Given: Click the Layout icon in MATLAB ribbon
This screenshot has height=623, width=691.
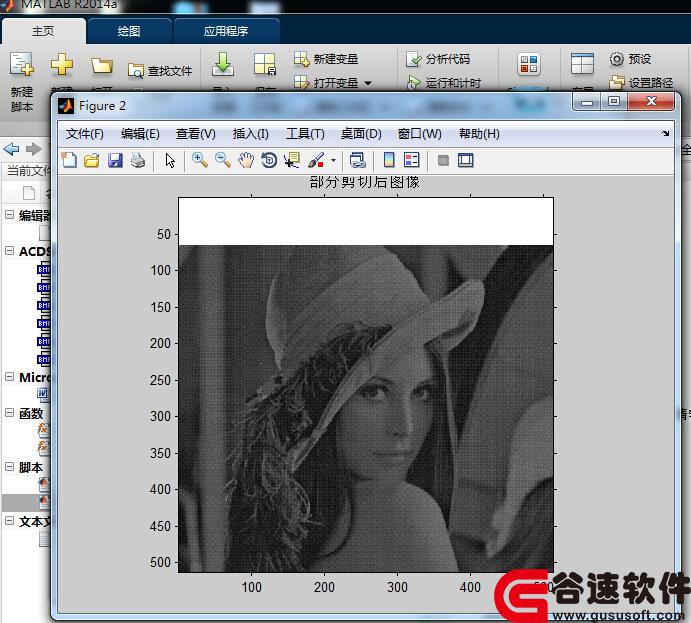Looking at the screenshot, I should tap(582, 64).
